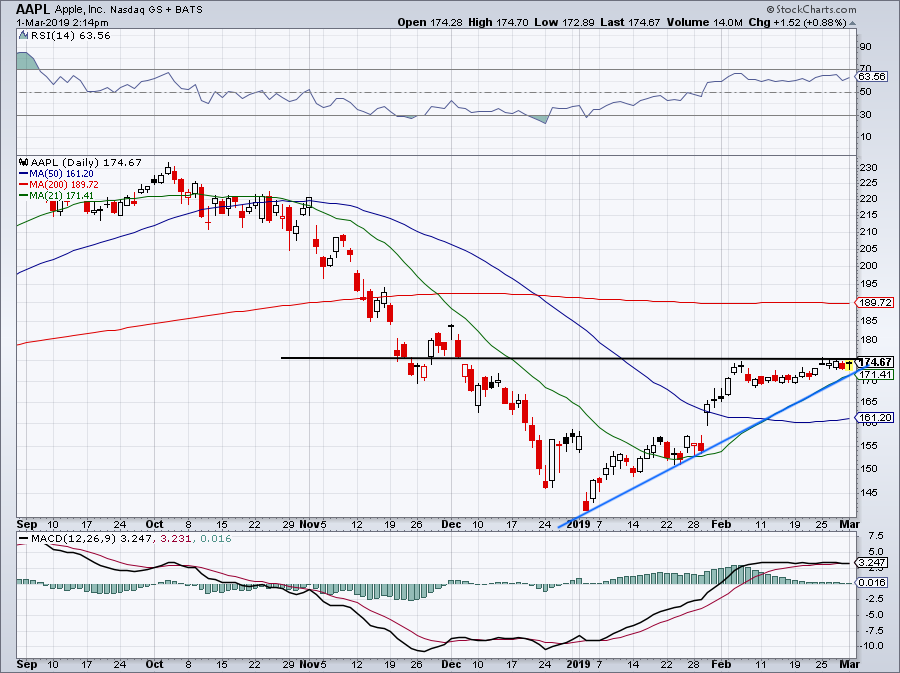Image resolution: width=900 pixels, height=673 pixels.
Task: Click the 63.56 RSI value tag
Action: click(872, 76)
